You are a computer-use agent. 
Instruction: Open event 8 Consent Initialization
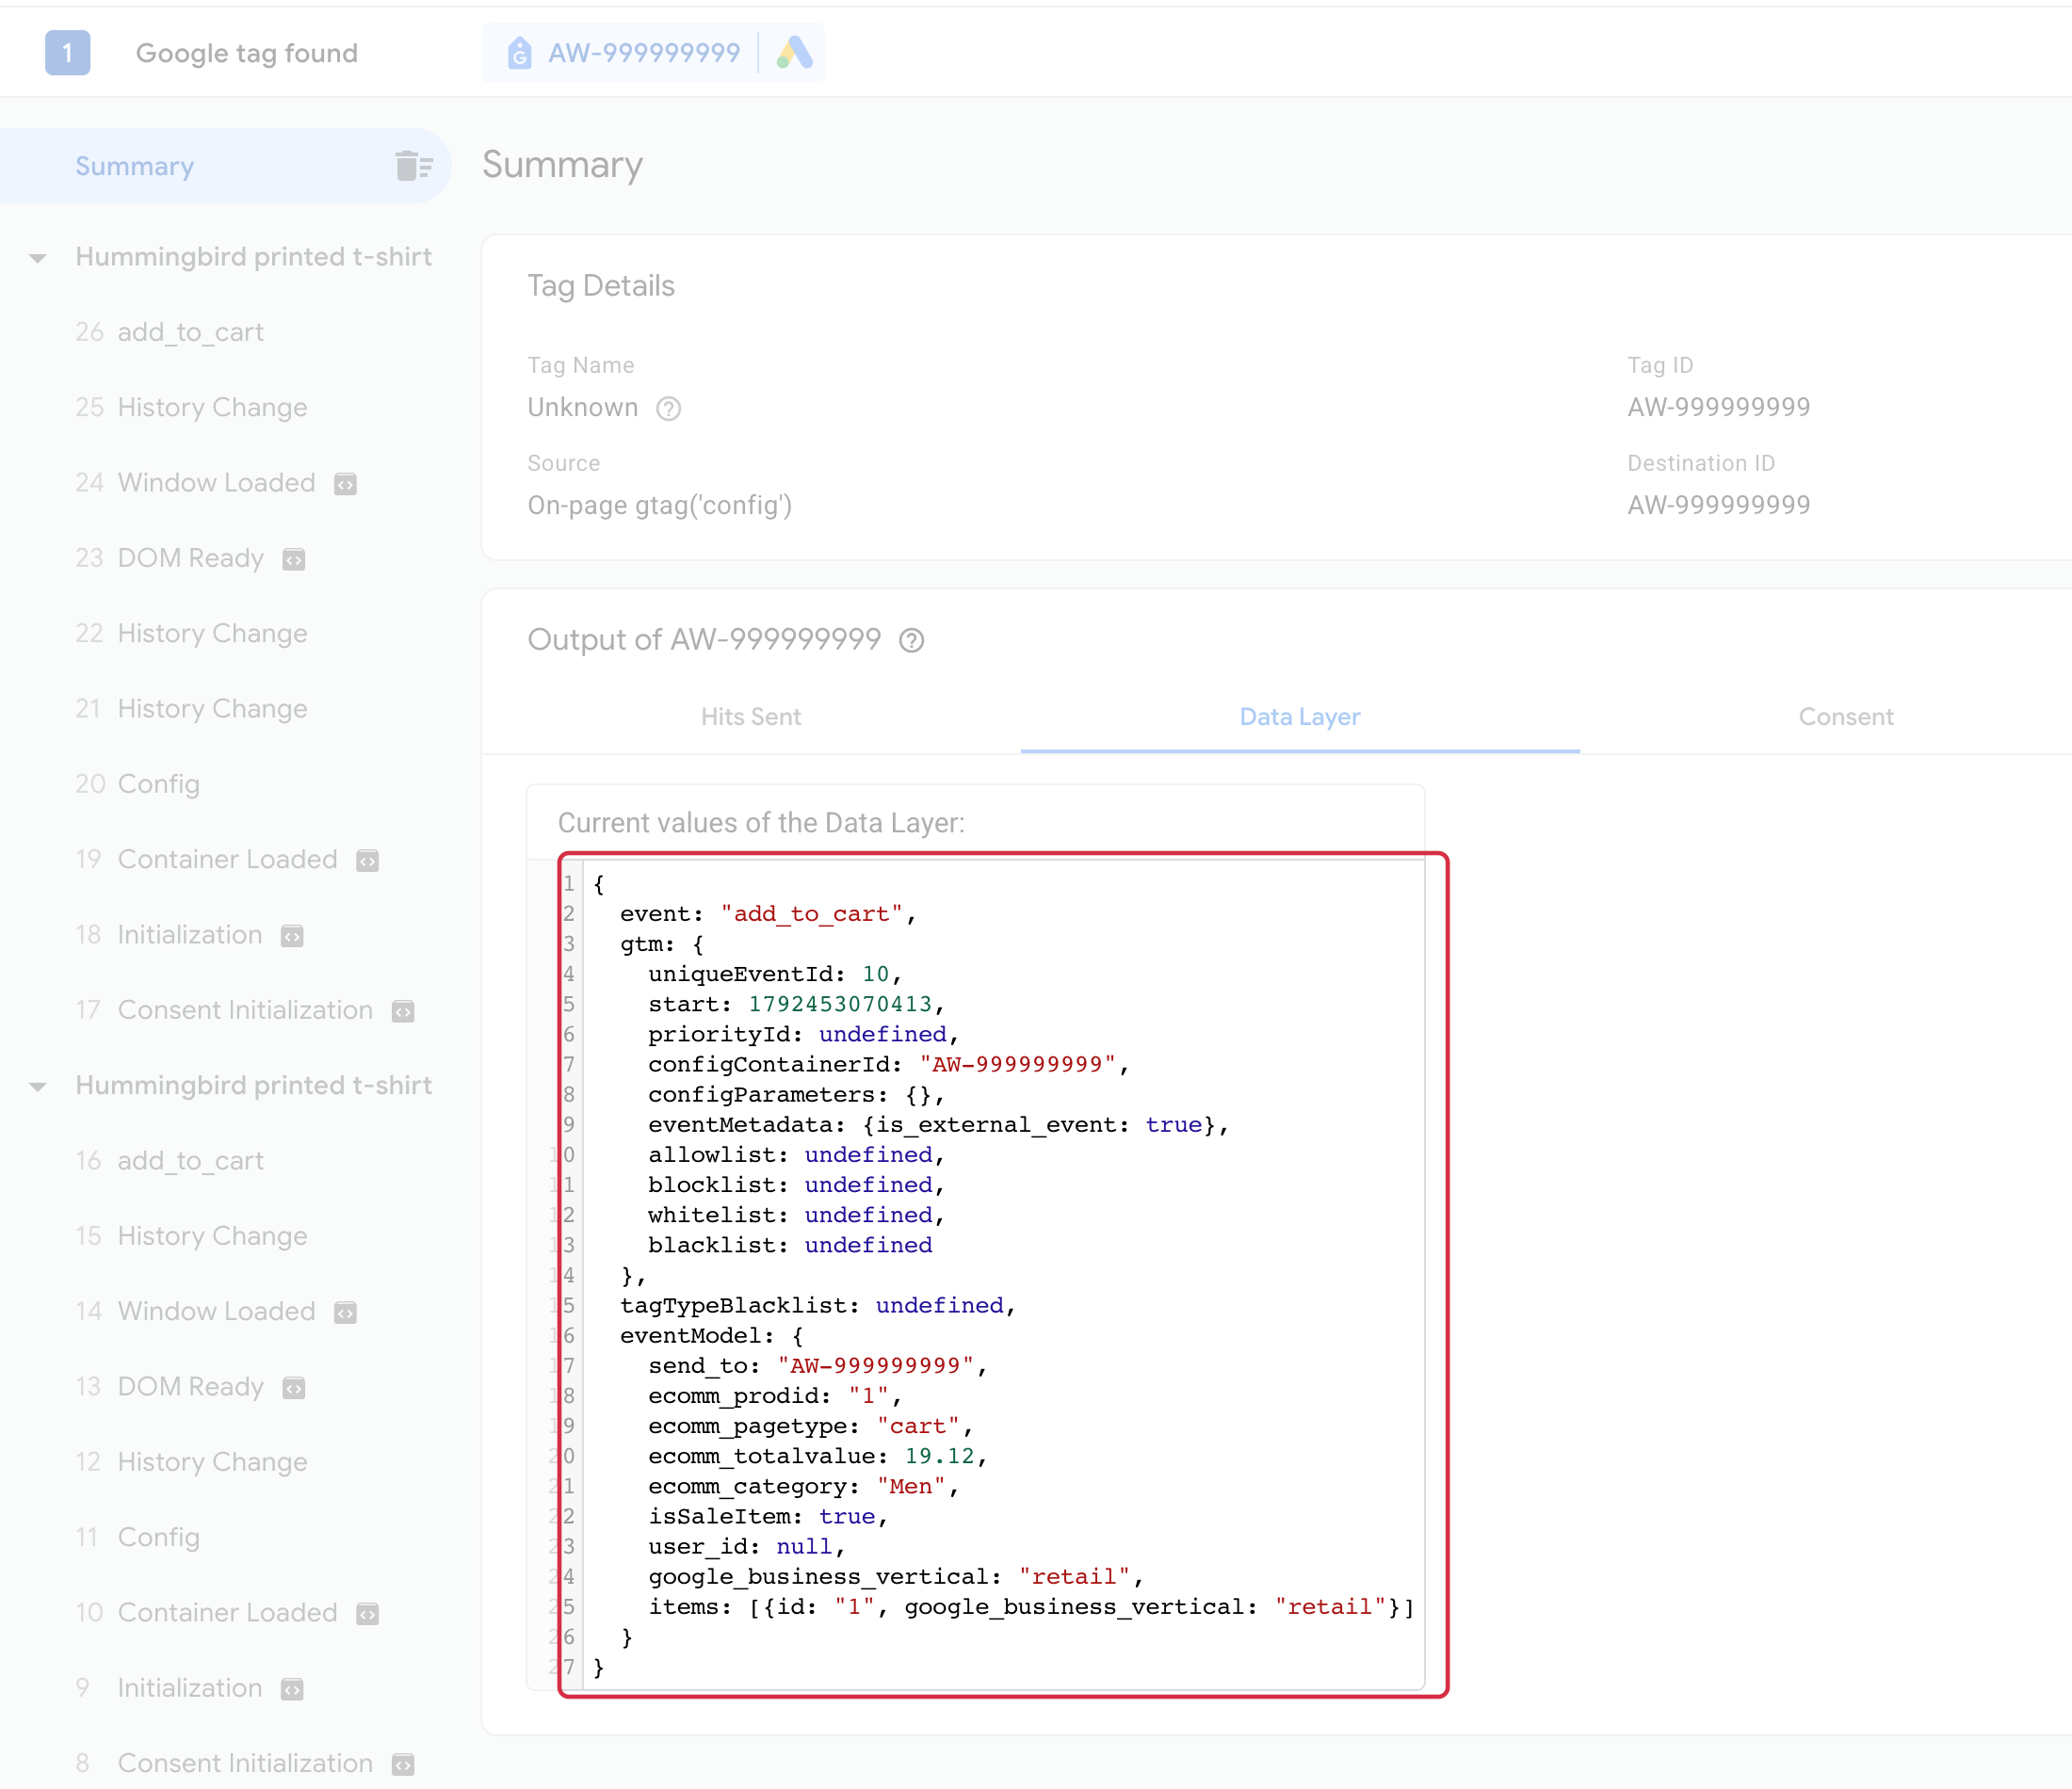point(224,1764)
